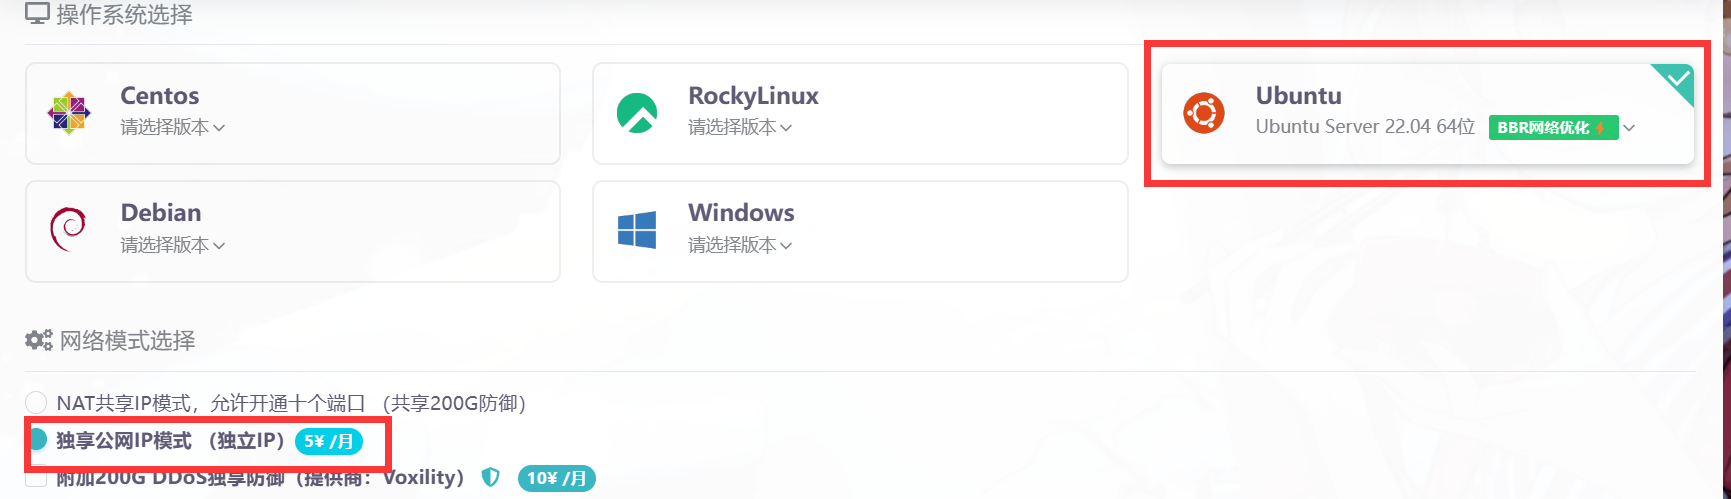This screenshot has width=1731, height=499.
Task: Open the RockyLinux 请选择版本 dropdown
Action: point(739,128)
